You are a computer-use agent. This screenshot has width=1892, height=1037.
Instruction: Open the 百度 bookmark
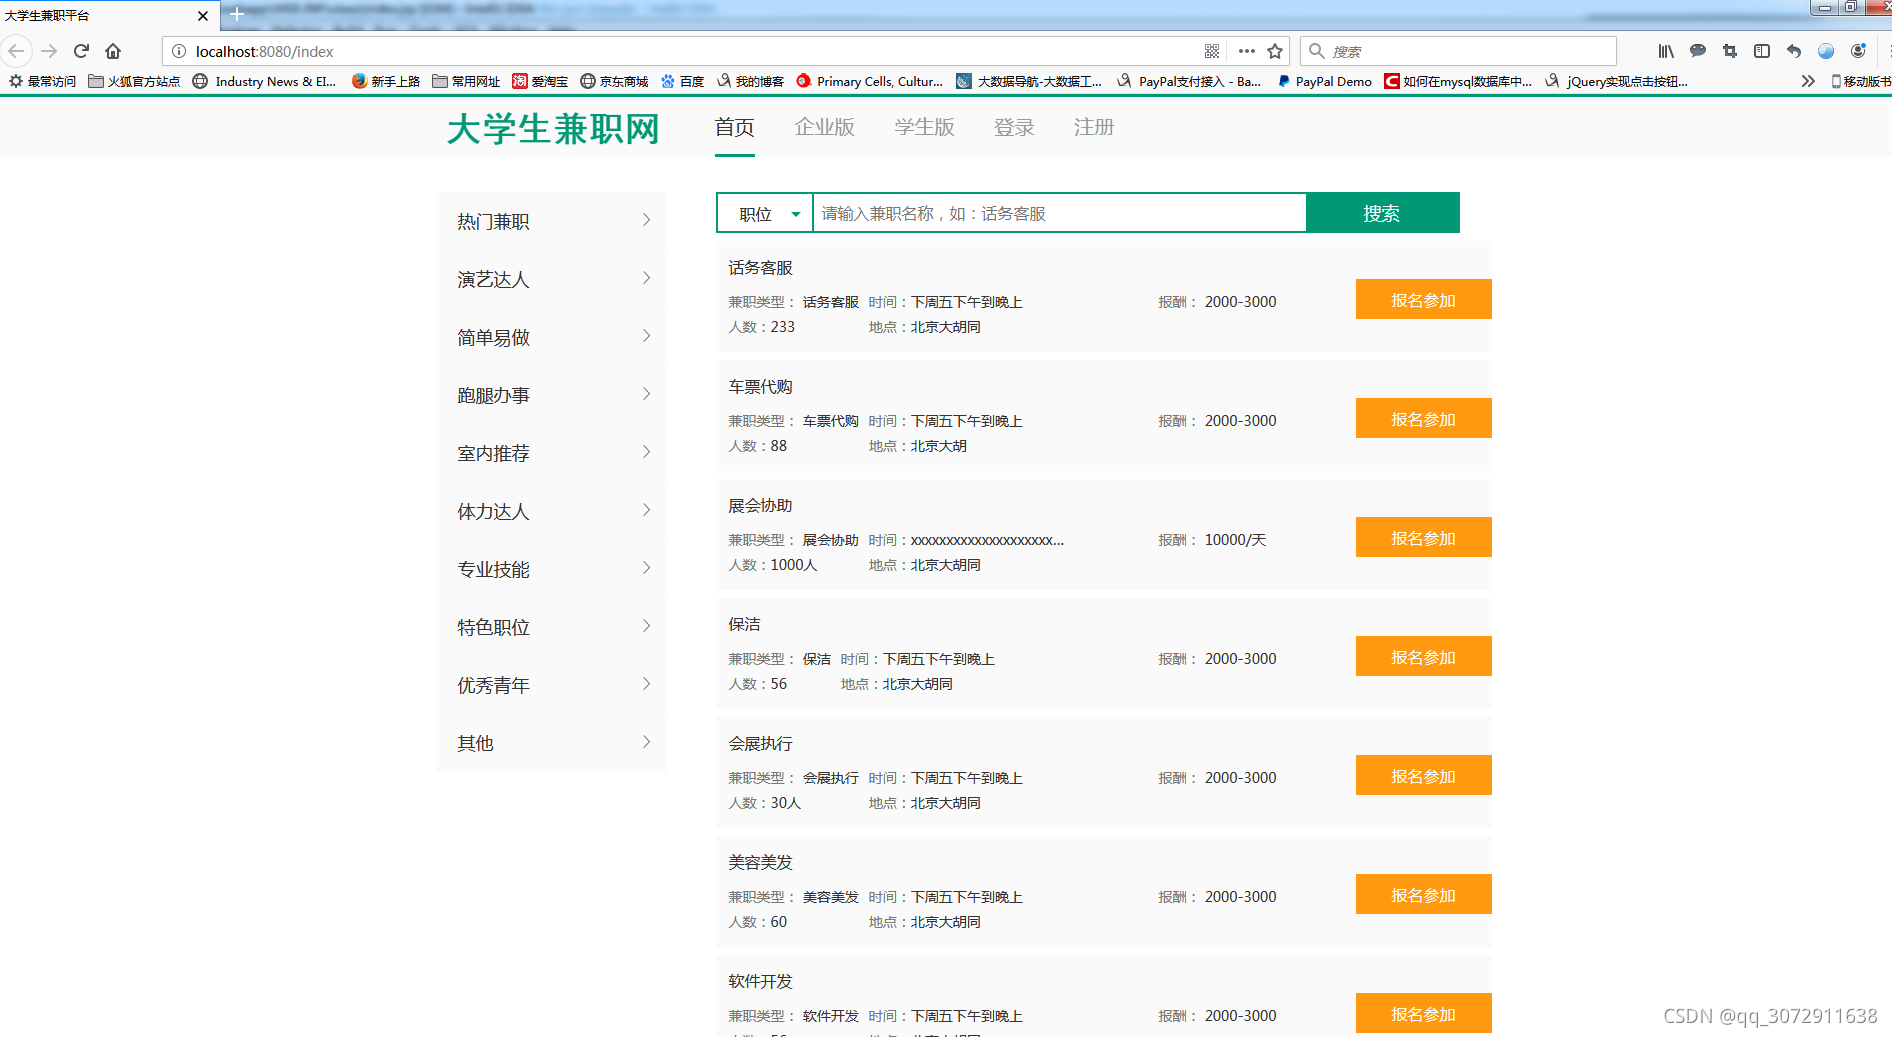[x=683, y=81]
